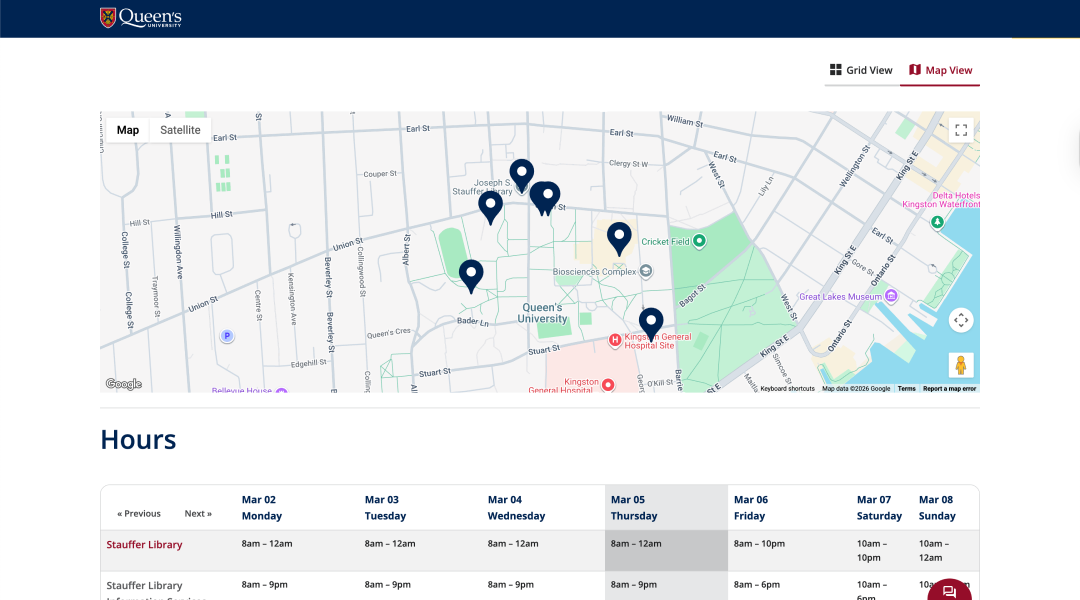
Task: Click the Queen's University logo
Action: (141, 17)
